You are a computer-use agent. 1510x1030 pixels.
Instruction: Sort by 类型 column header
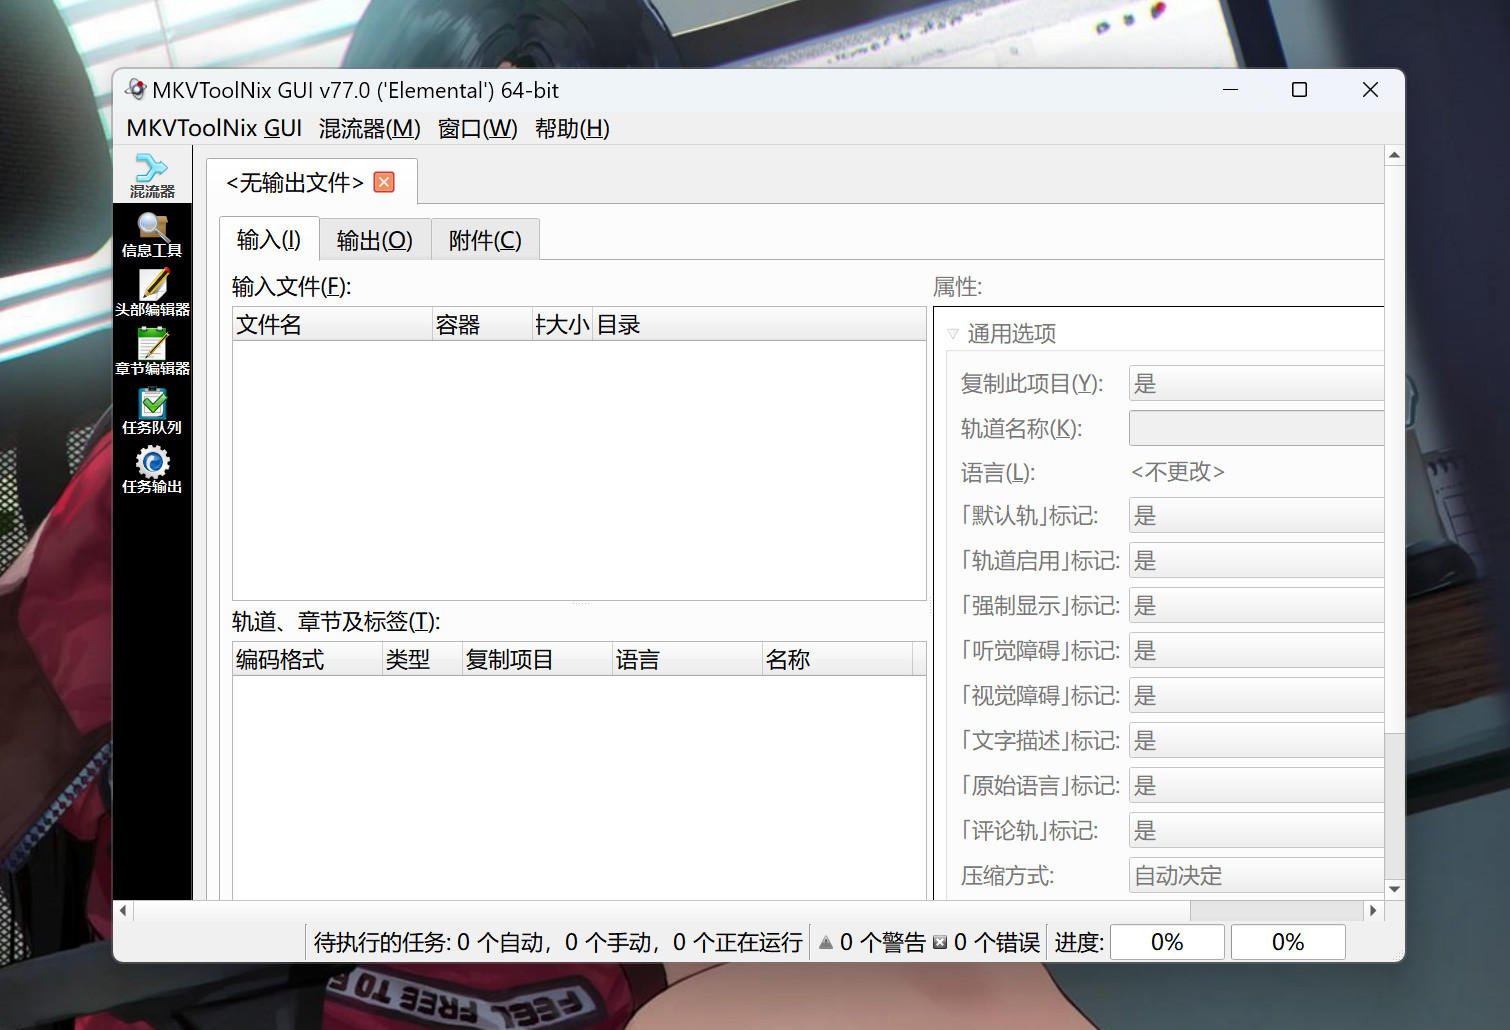tap(422, 659)
